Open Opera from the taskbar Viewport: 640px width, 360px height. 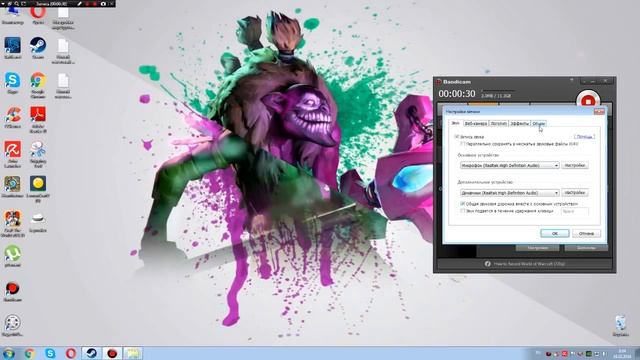click(x=71, y=353)
